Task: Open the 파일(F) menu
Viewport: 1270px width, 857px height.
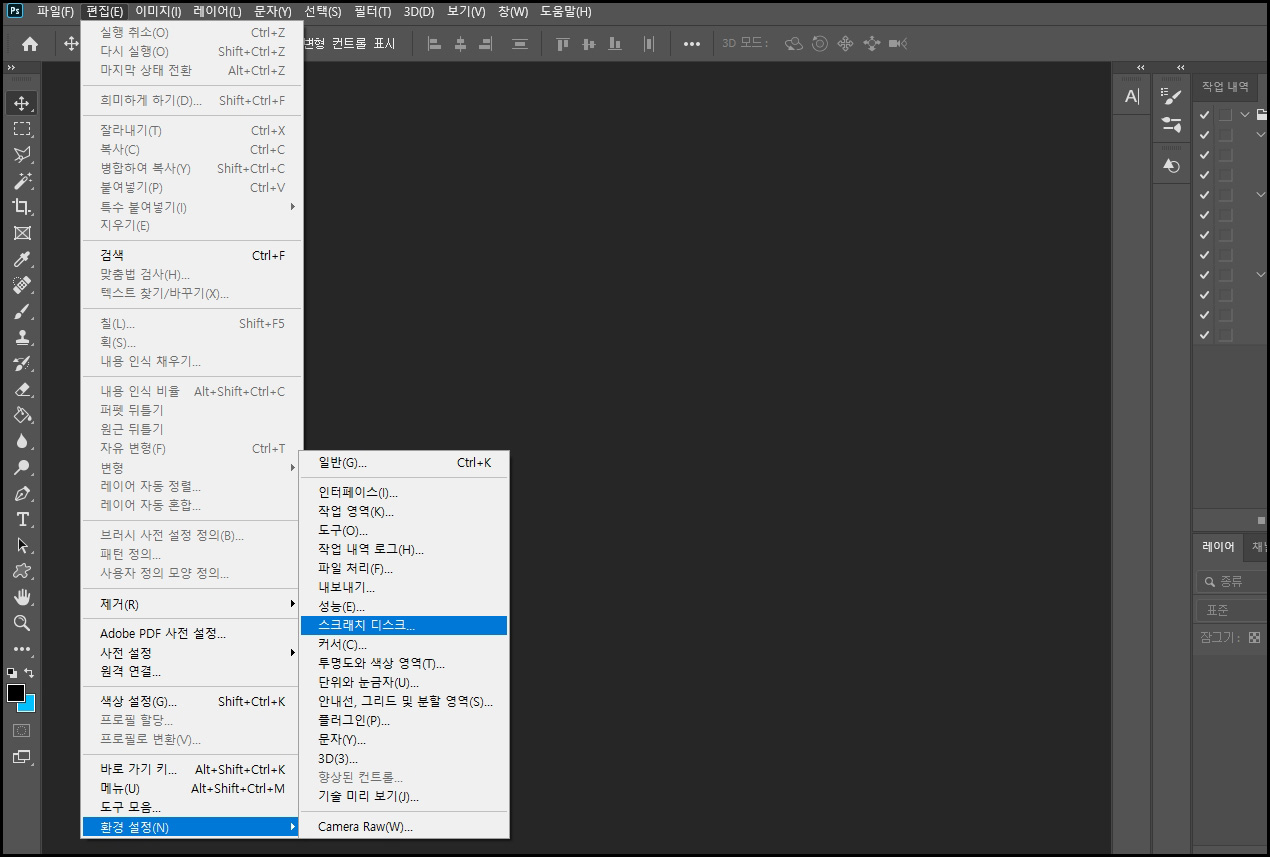Action: 55,12
